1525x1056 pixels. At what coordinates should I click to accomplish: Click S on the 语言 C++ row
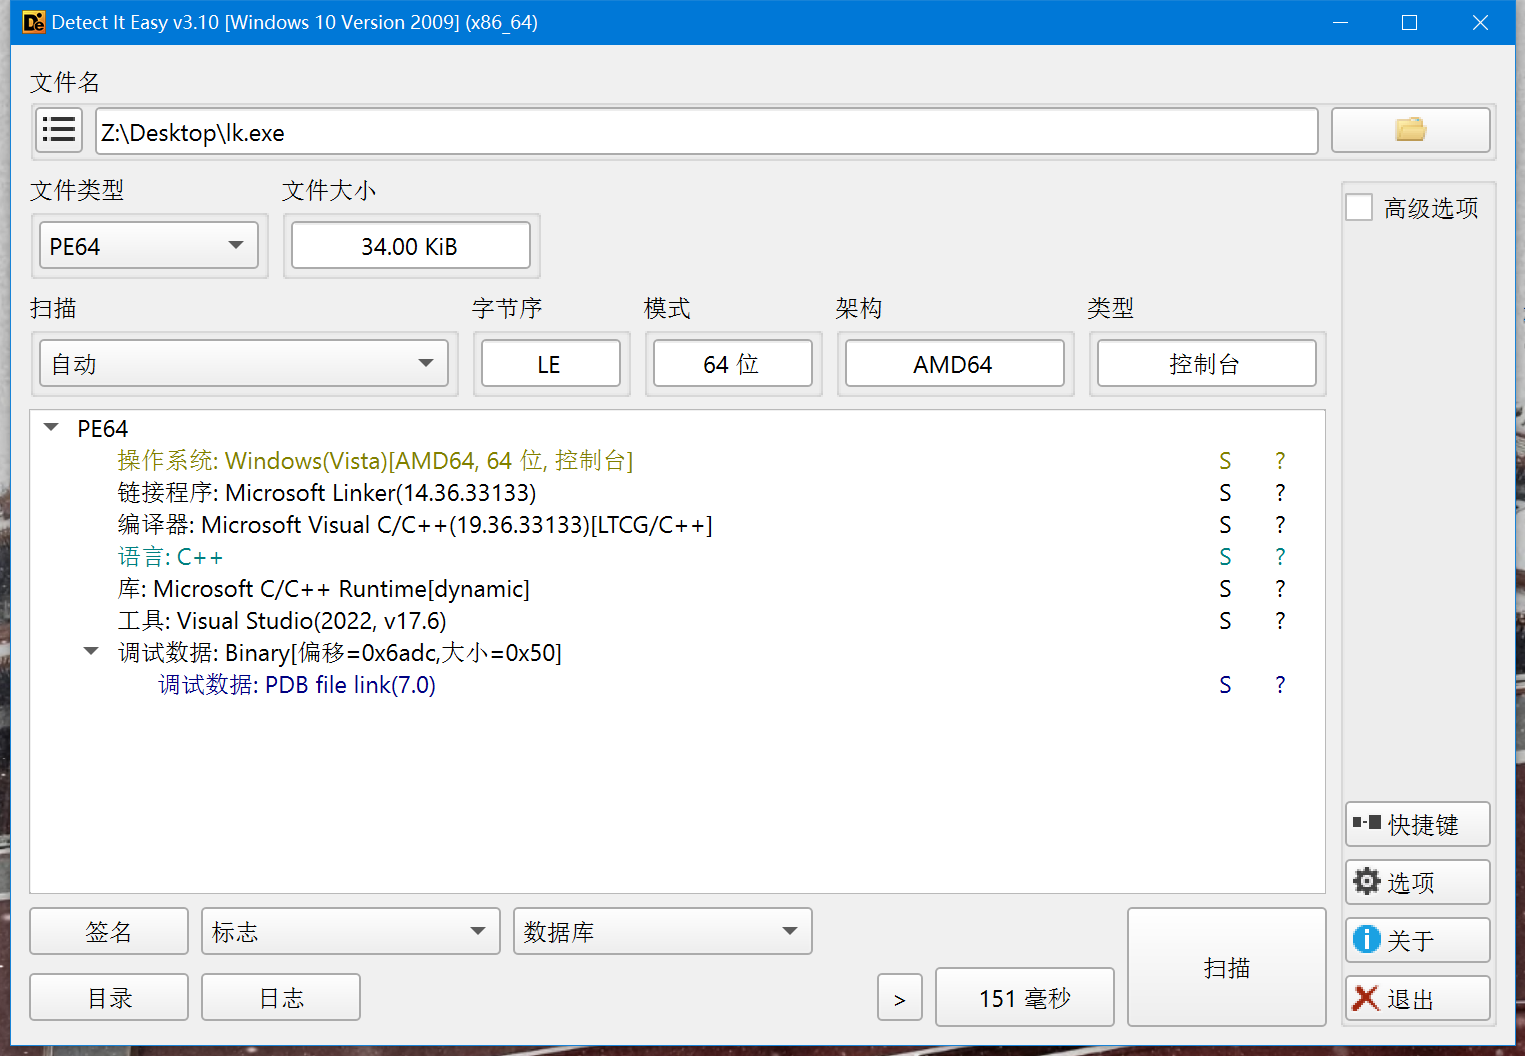[x=1225, y=556]
